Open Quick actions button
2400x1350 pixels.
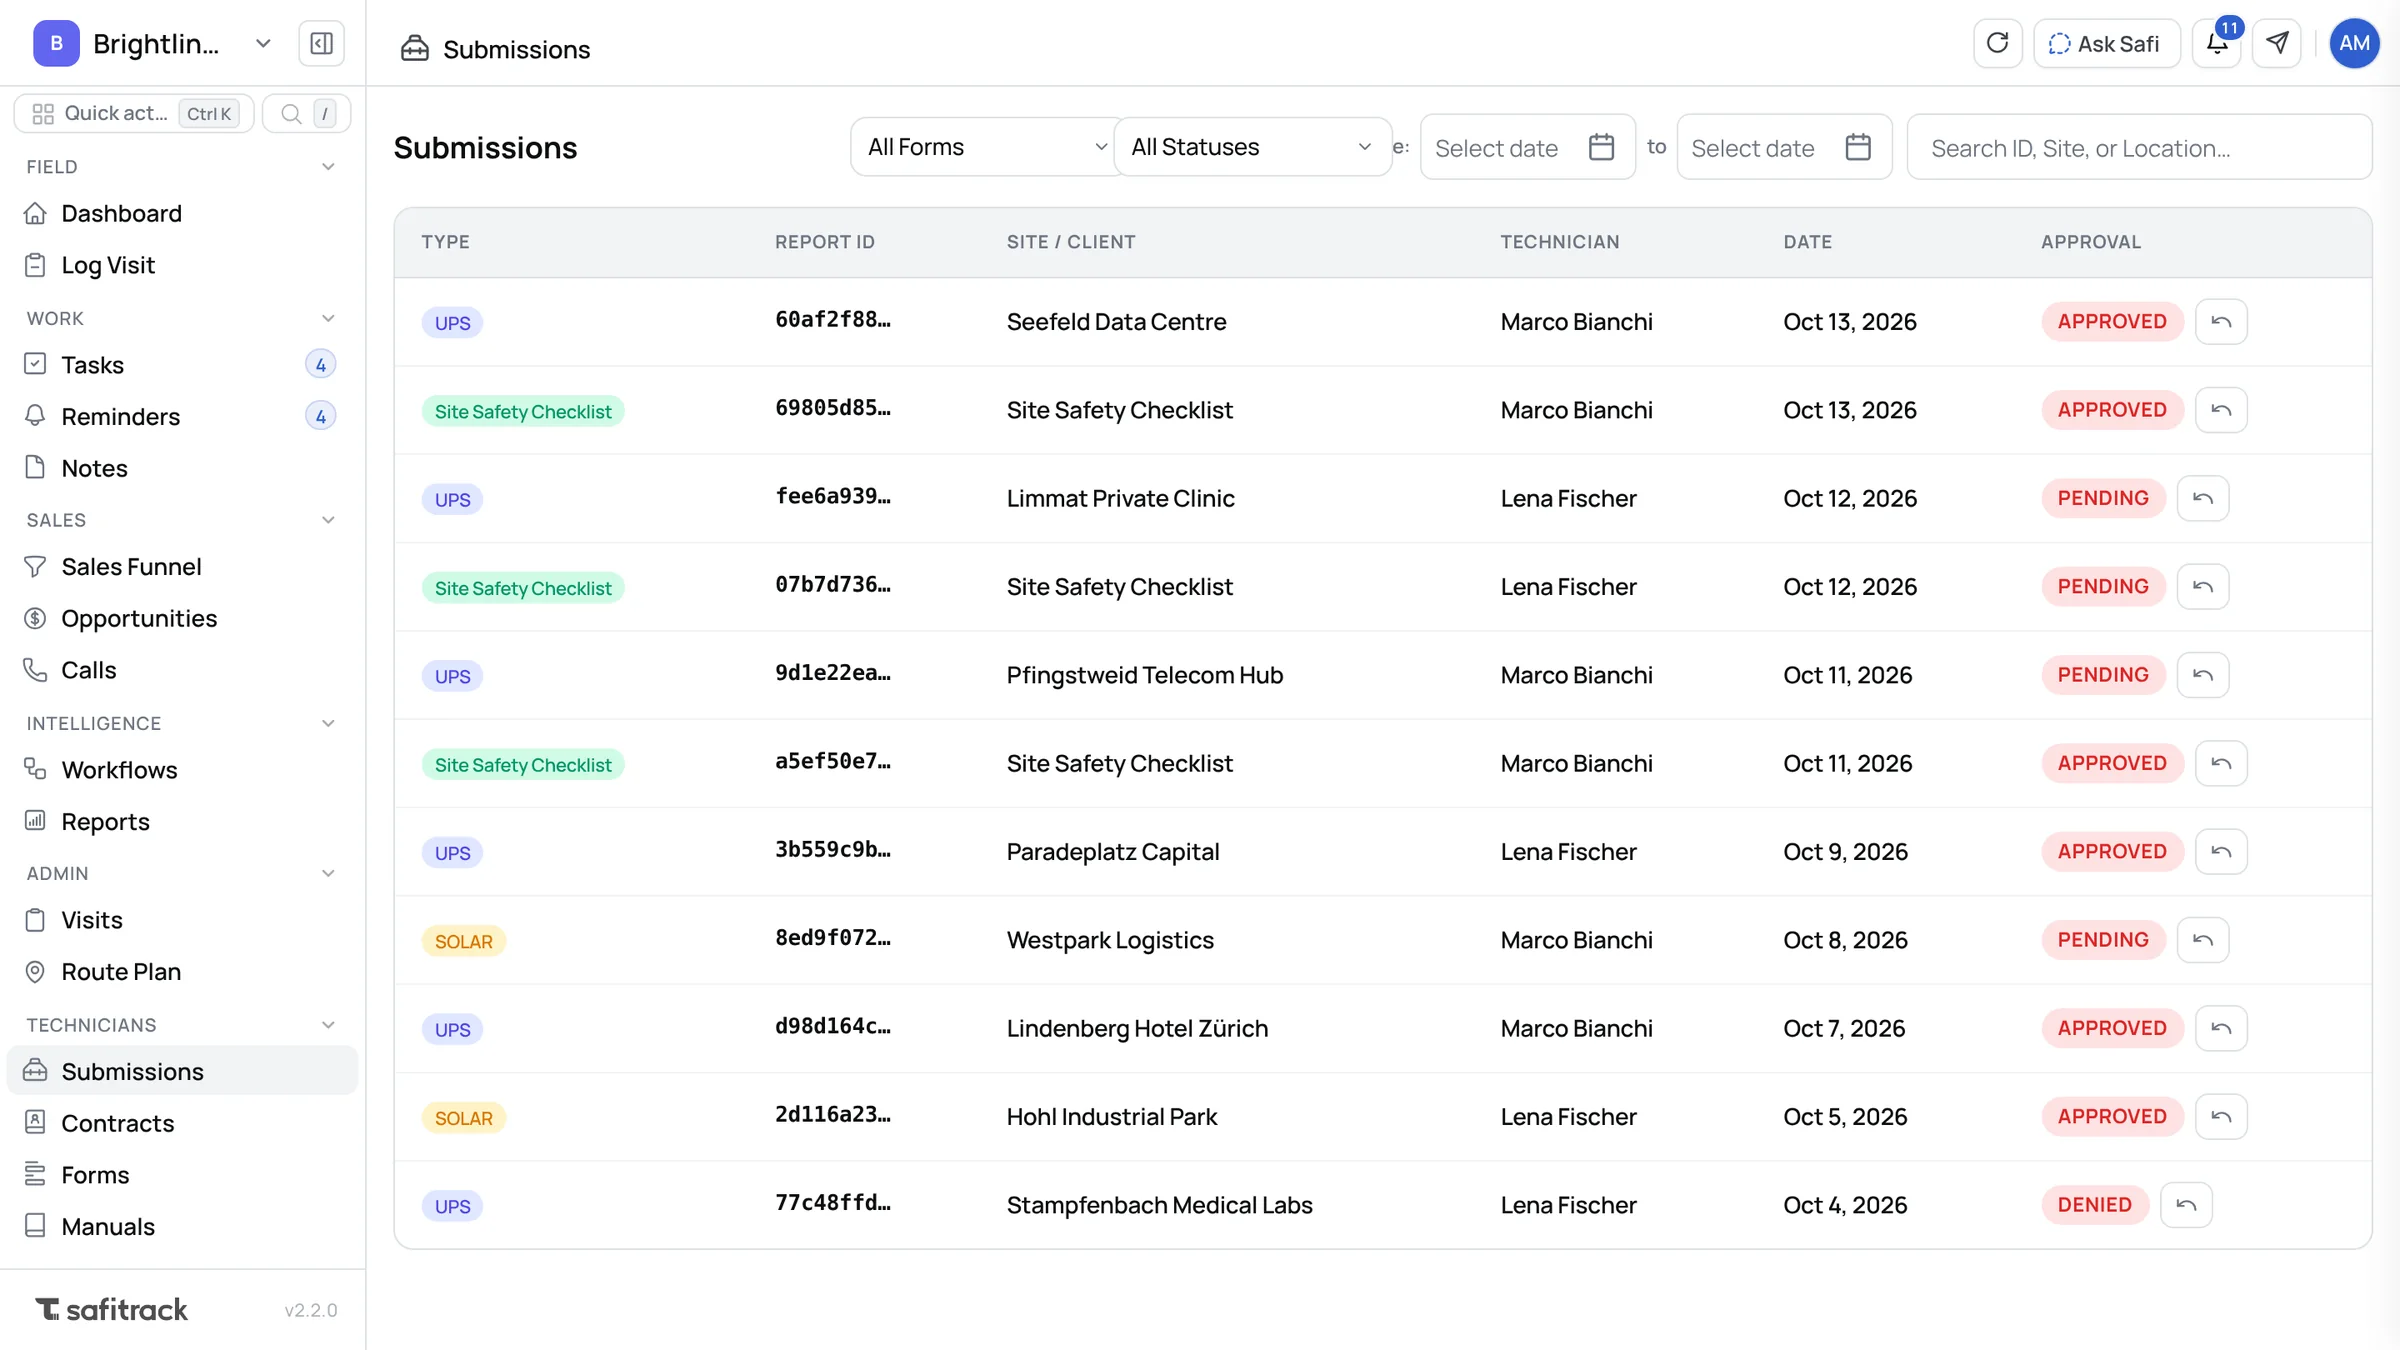(x=134, y=114)
